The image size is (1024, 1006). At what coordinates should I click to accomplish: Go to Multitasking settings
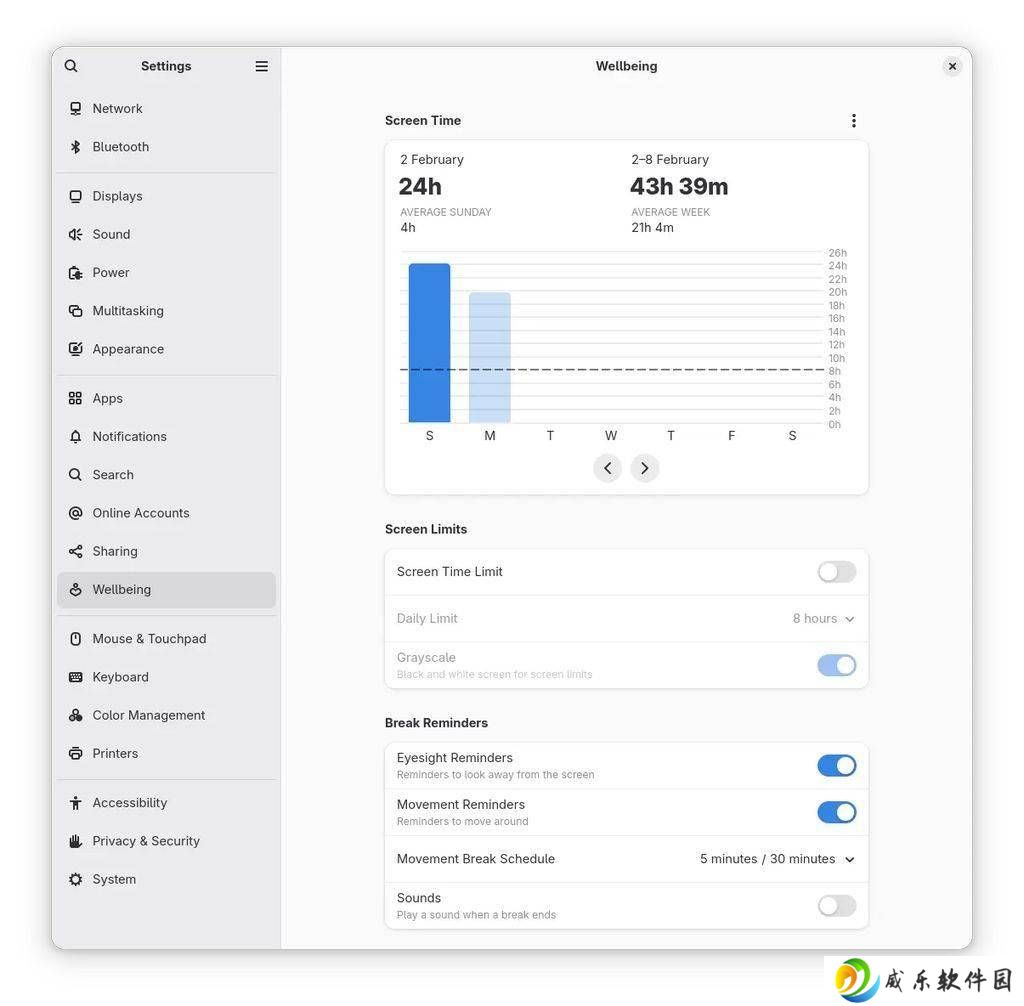pyautogui.click(x=166, y=311)
